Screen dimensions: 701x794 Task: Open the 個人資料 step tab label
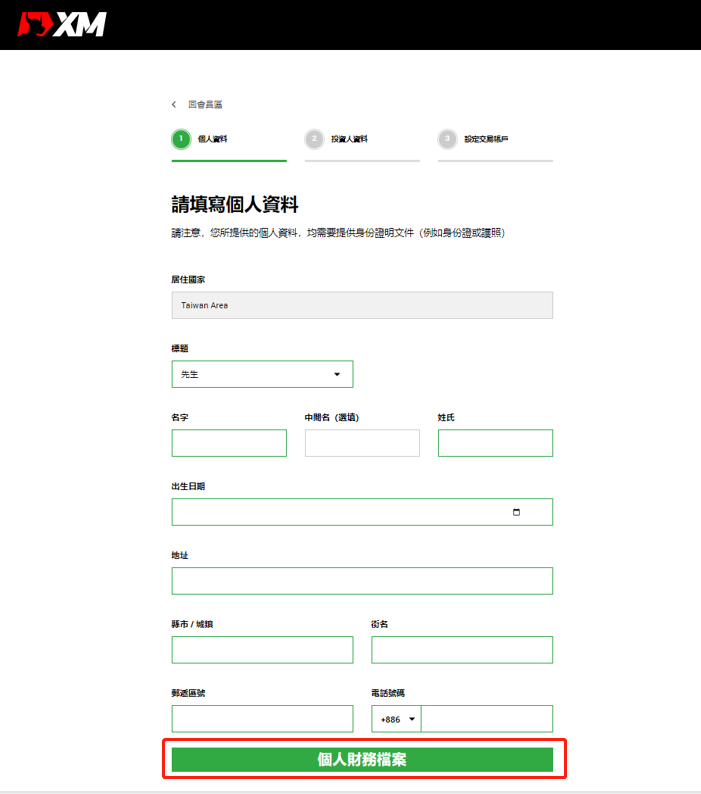tap(213, 139)
